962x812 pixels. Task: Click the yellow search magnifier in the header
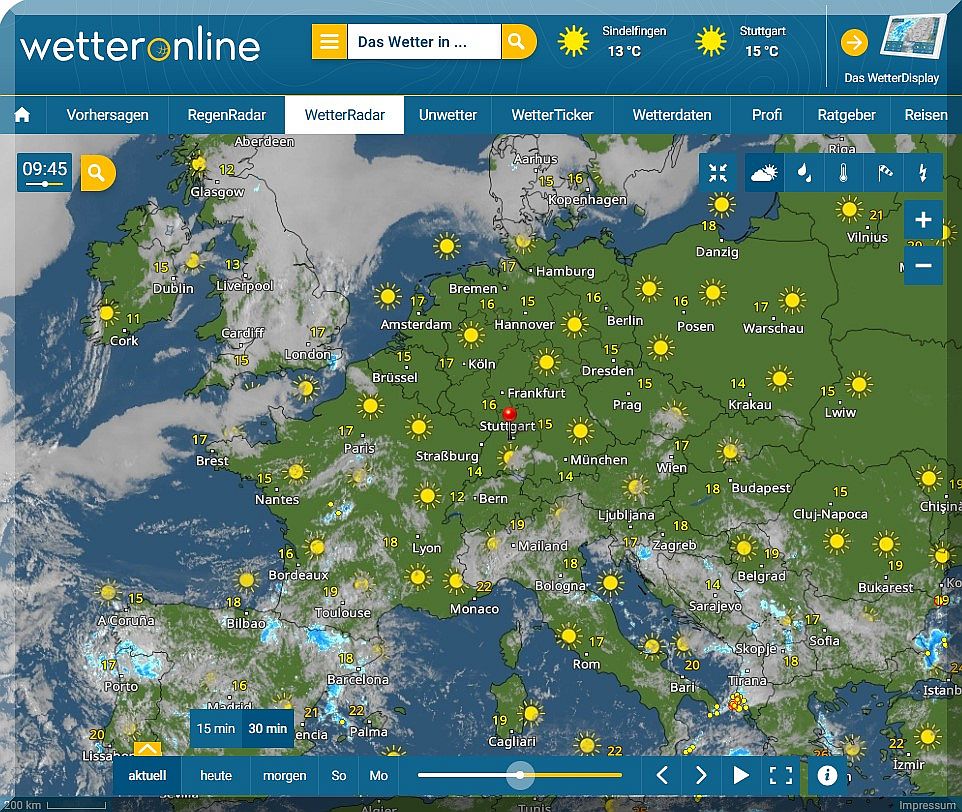click(x=517, y=42)
